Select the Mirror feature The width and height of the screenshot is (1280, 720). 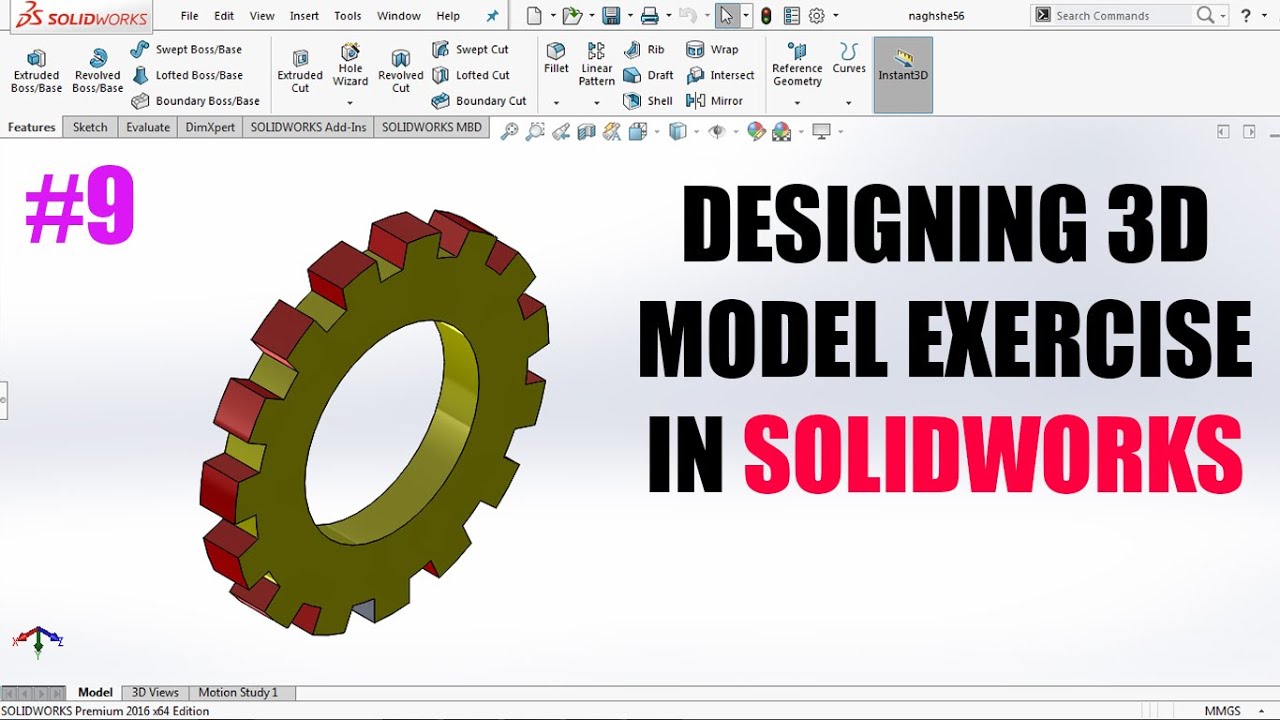[714, 101]
